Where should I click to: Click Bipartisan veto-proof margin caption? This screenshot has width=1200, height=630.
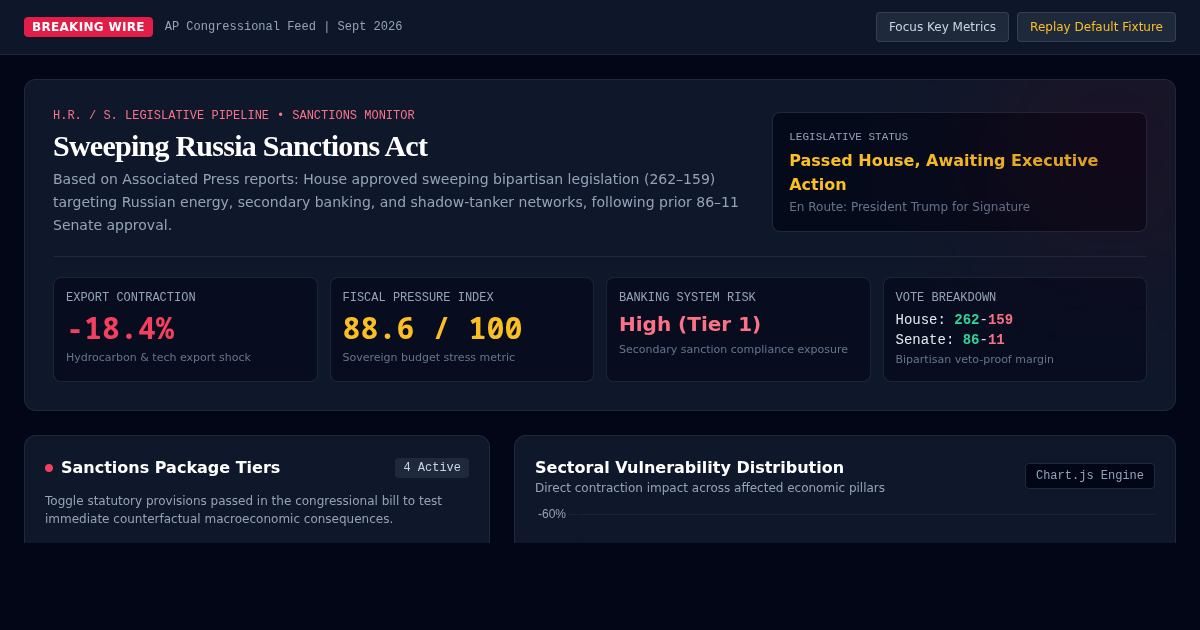pyautogui.click(x=975, y=359)
